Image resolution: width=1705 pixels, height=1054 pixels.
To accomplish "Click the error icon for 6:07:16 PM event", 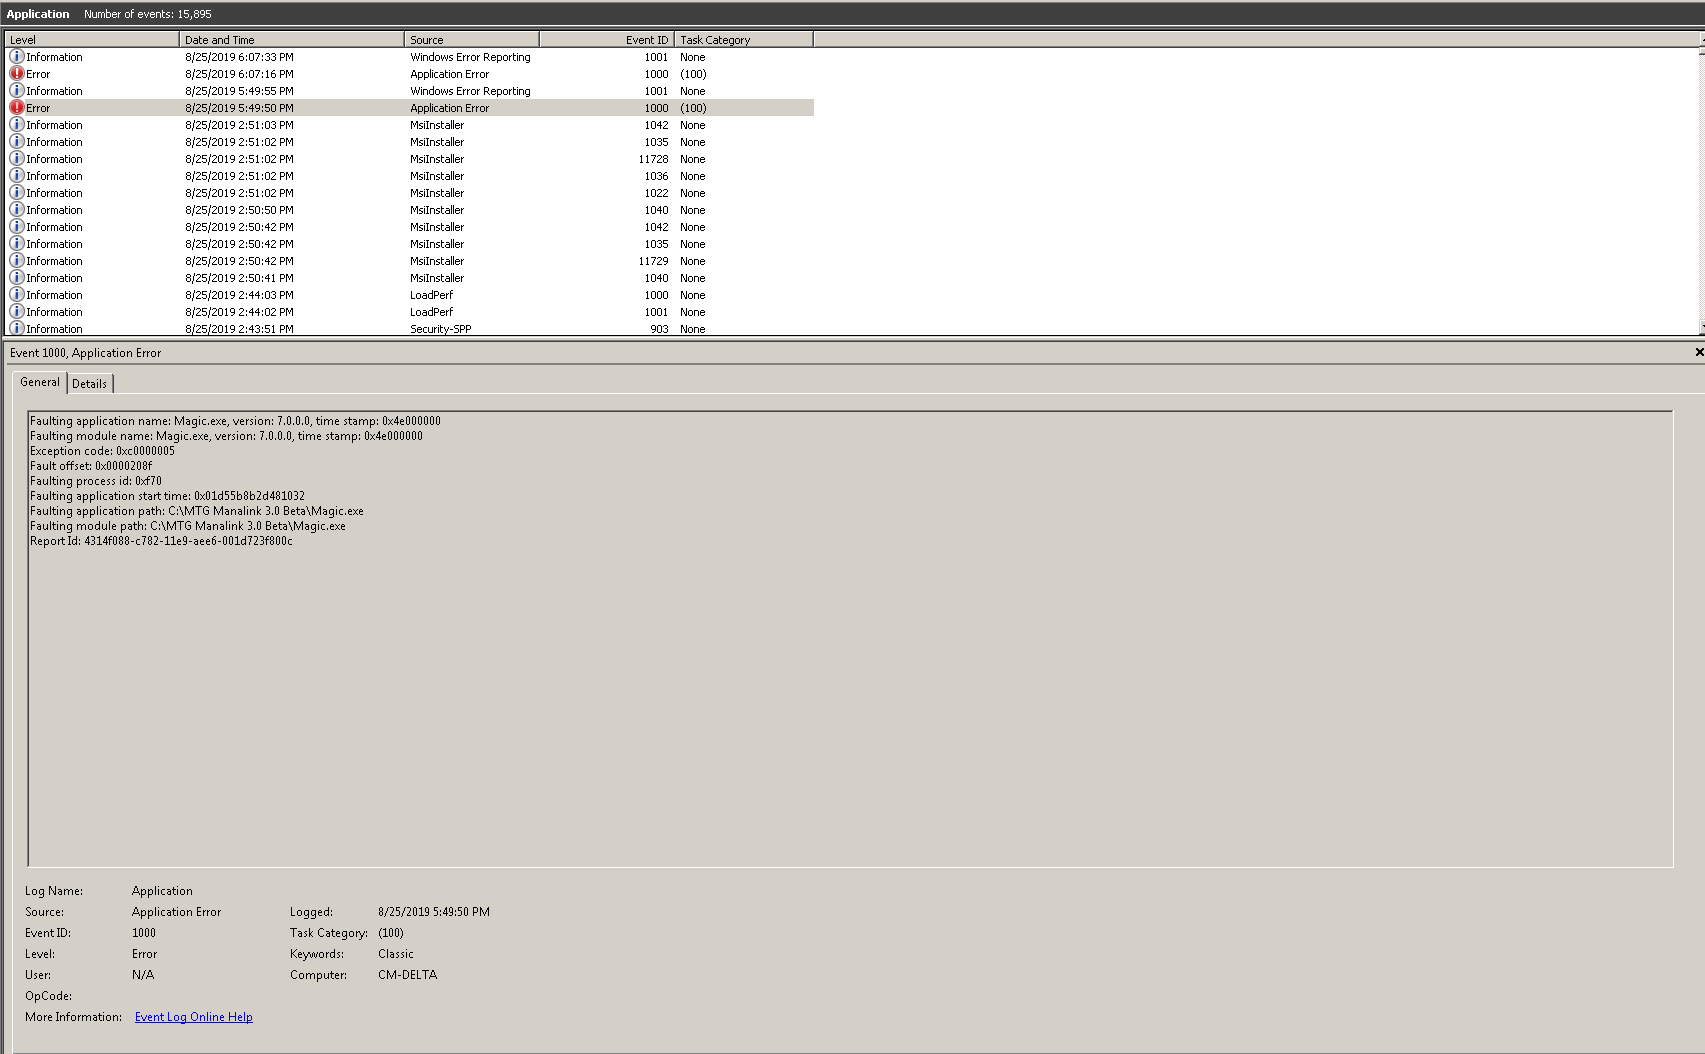I will click(x=17, y=74).
